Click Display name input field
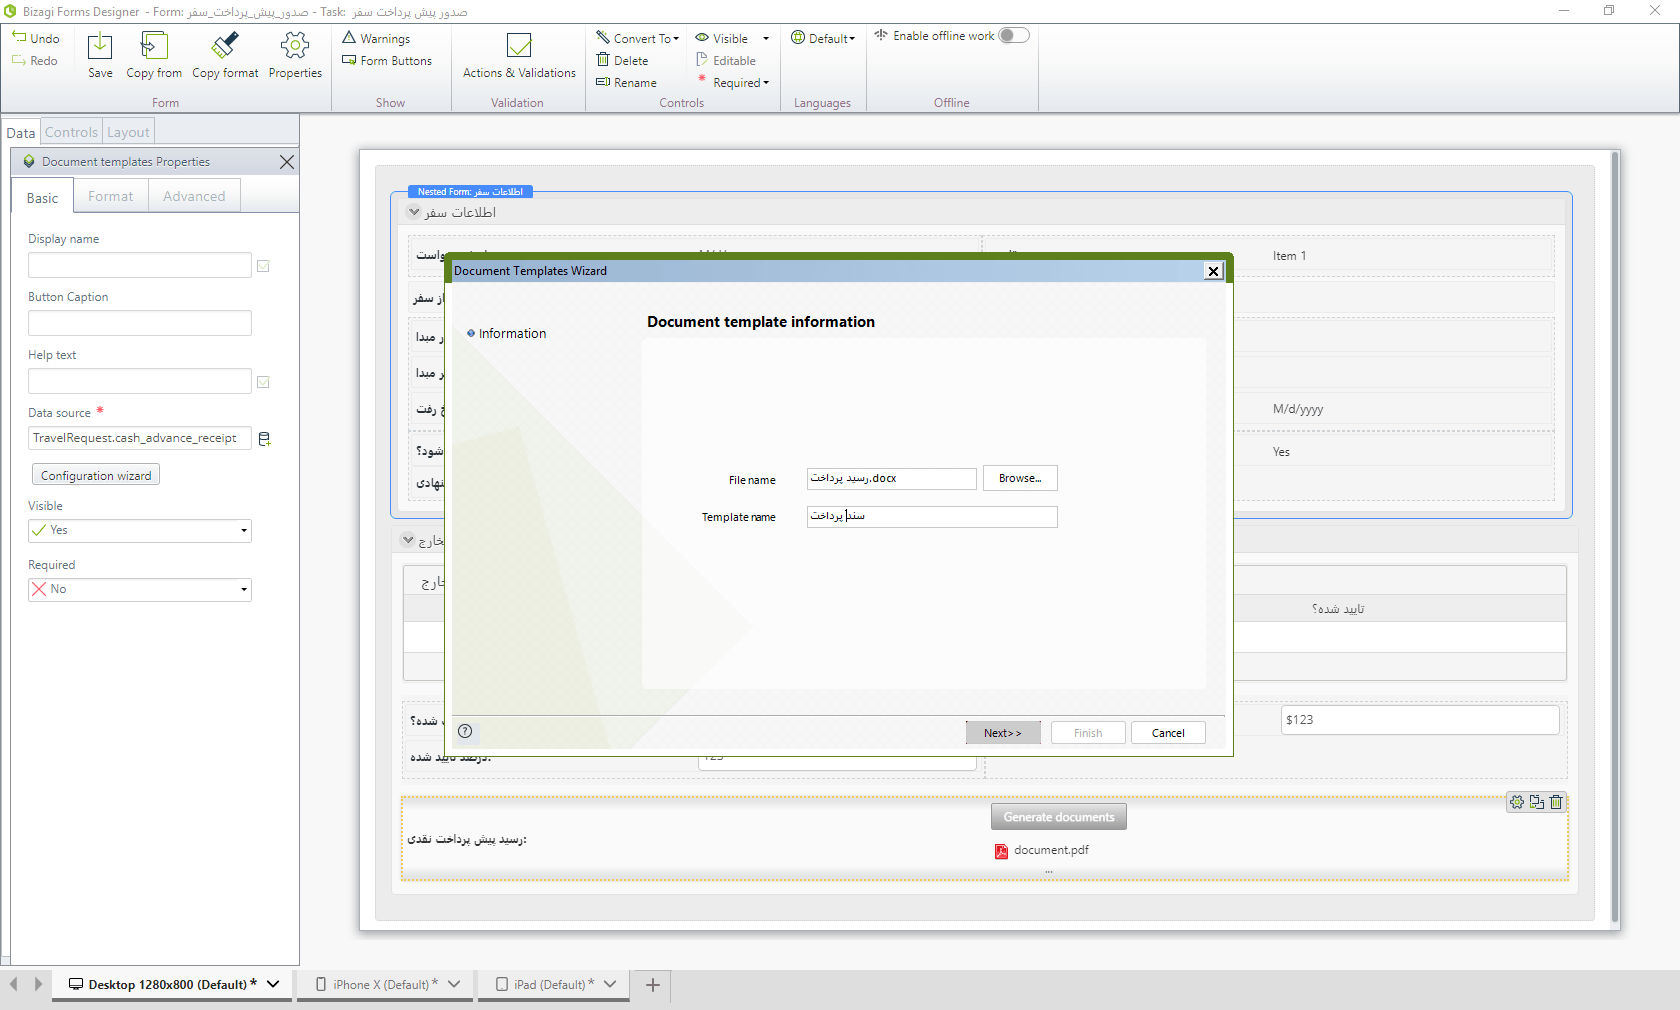The height and width of the screenshot is (1010, 1680). 140,265
